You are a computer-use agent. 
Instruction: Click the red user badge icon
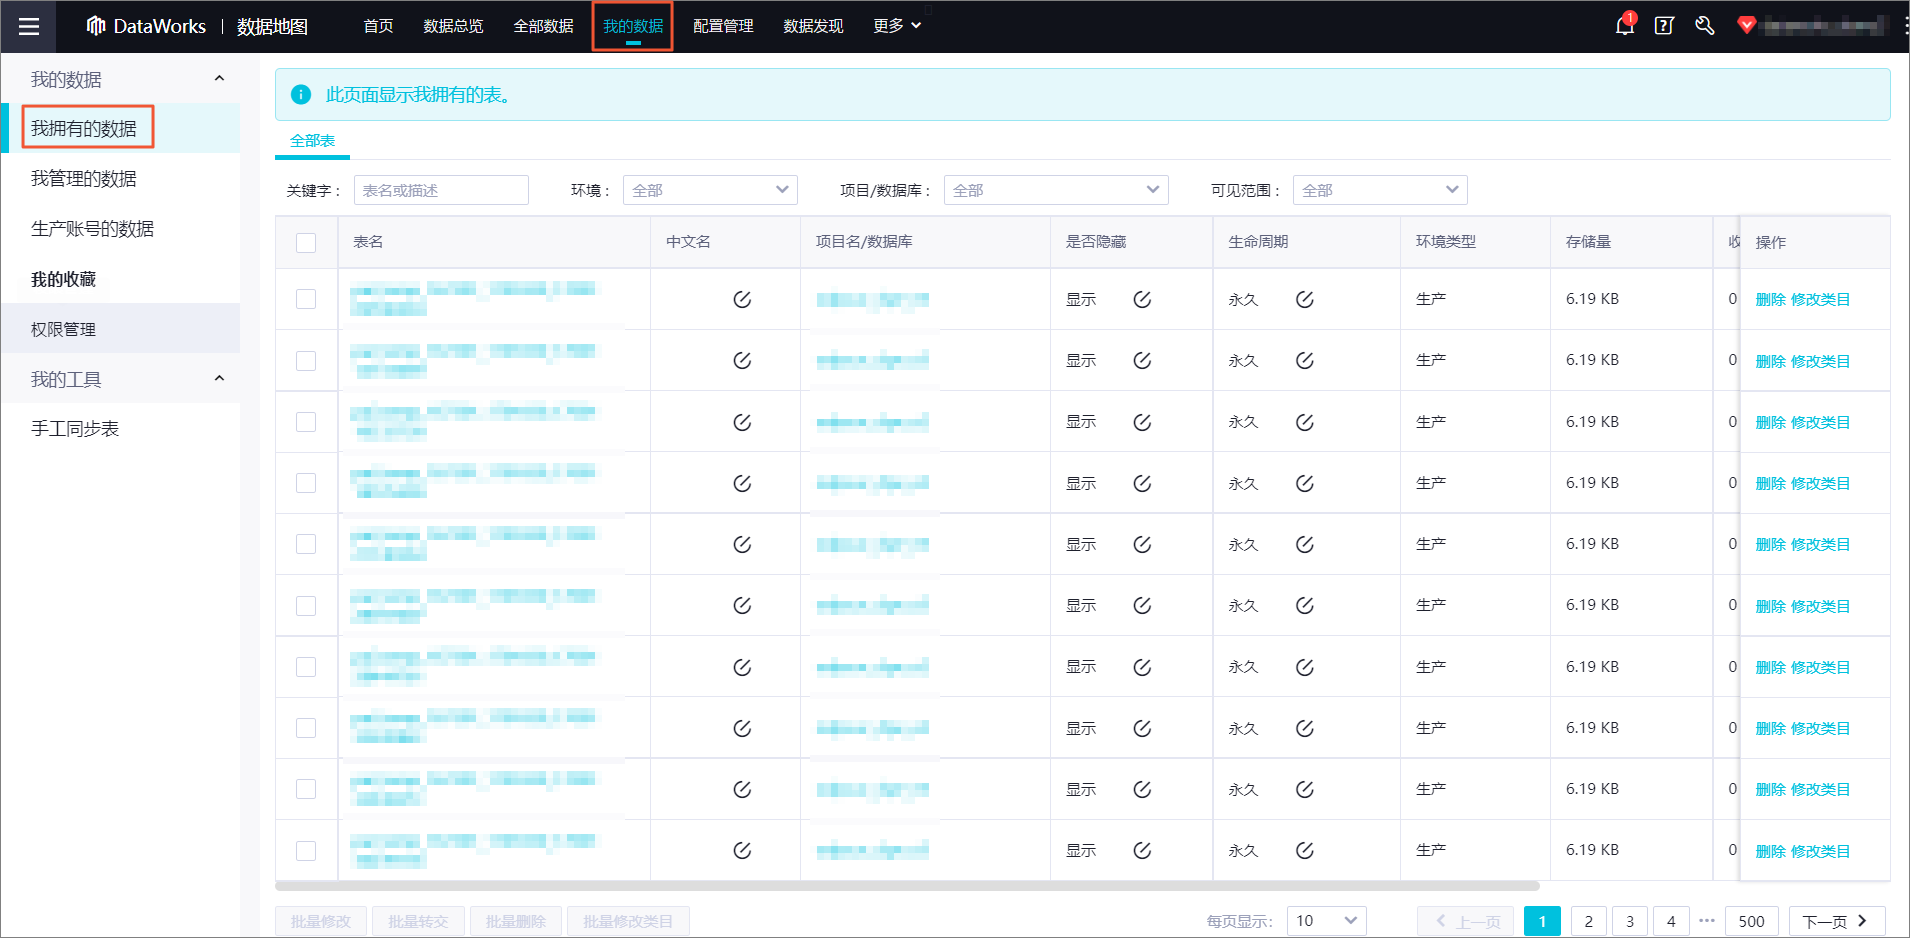(x=1746, y=26)
